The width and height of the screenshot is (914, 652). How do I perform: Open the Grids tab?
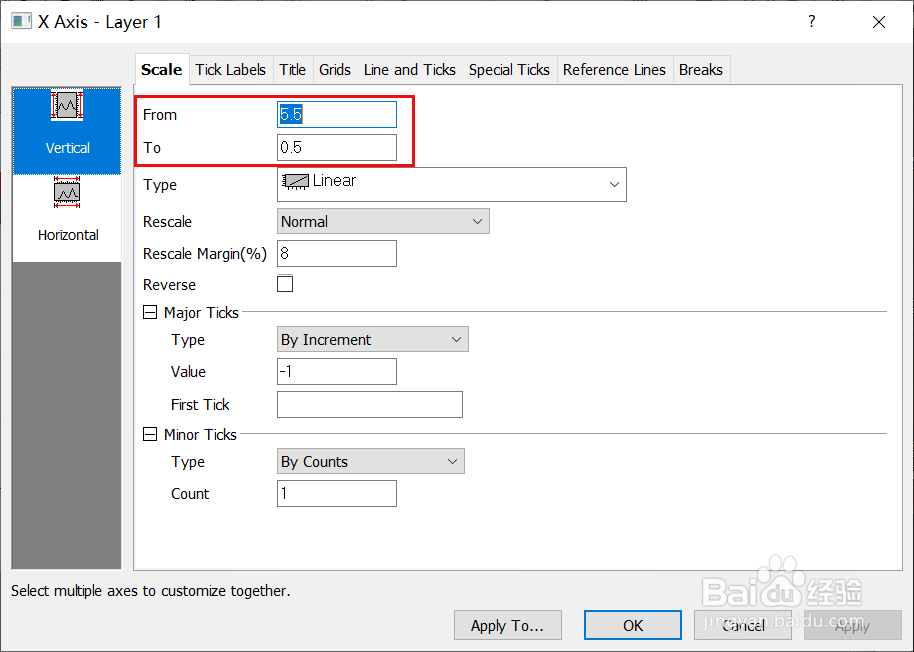pos(335,70)
